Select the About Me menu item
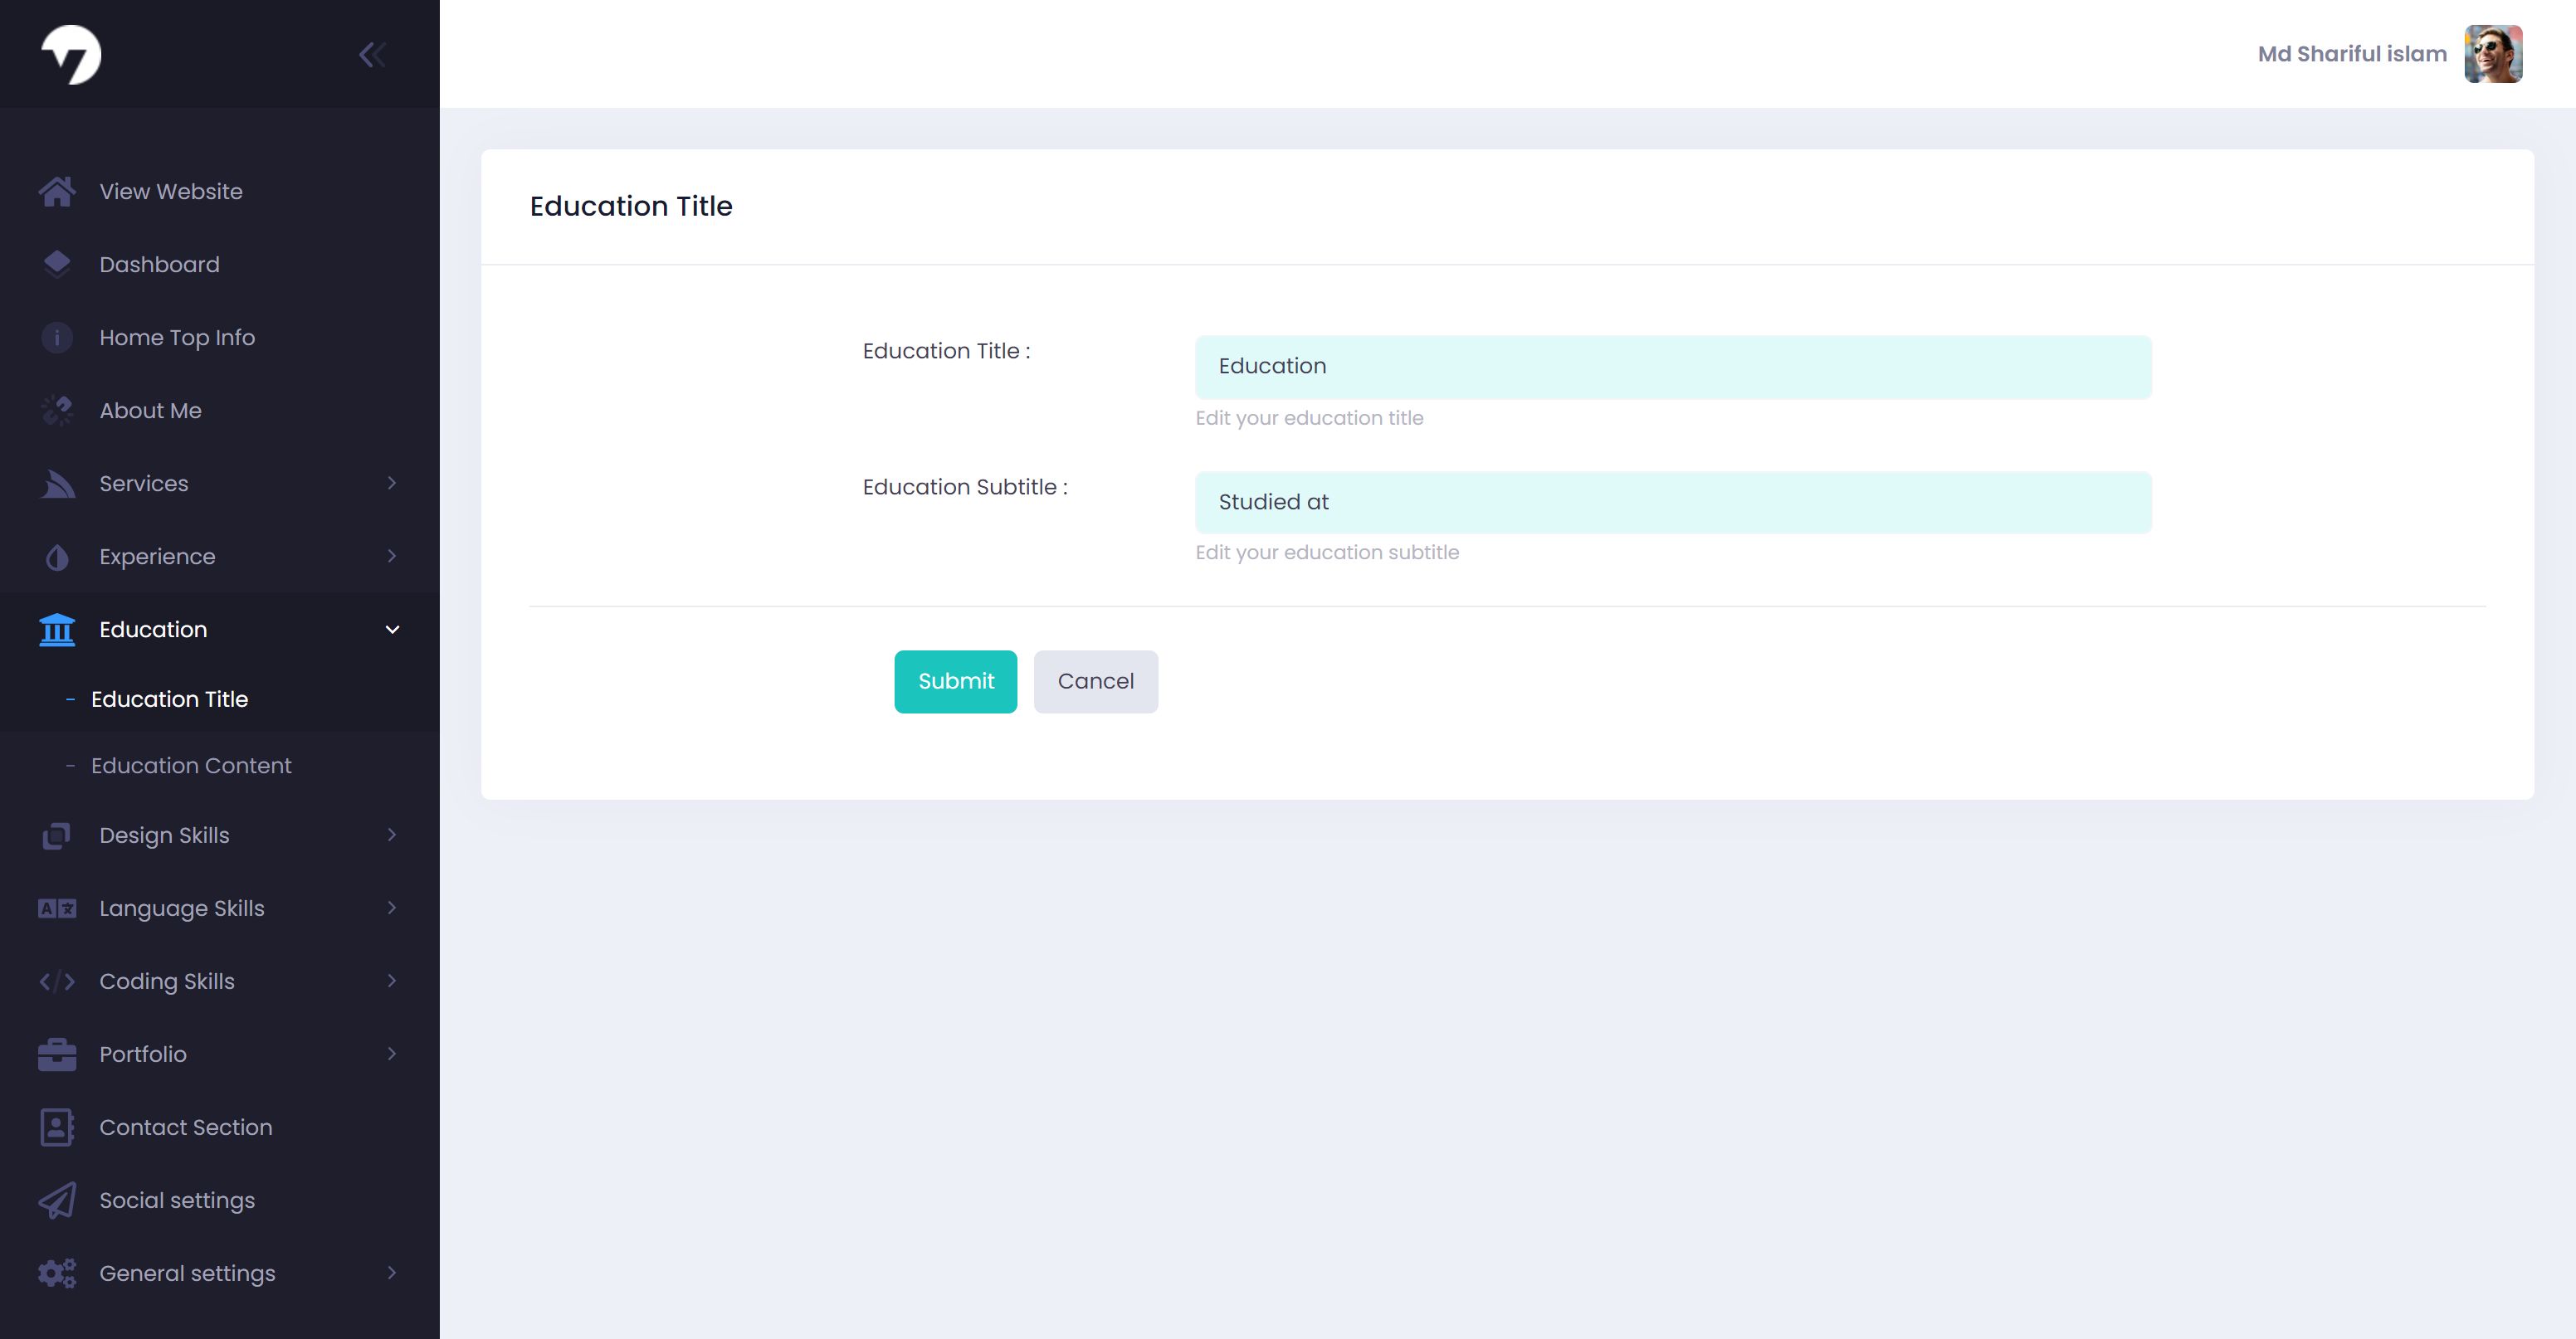Image resolution: width=2576 pixels, height=1339 pixels. [x=150, y=411]
